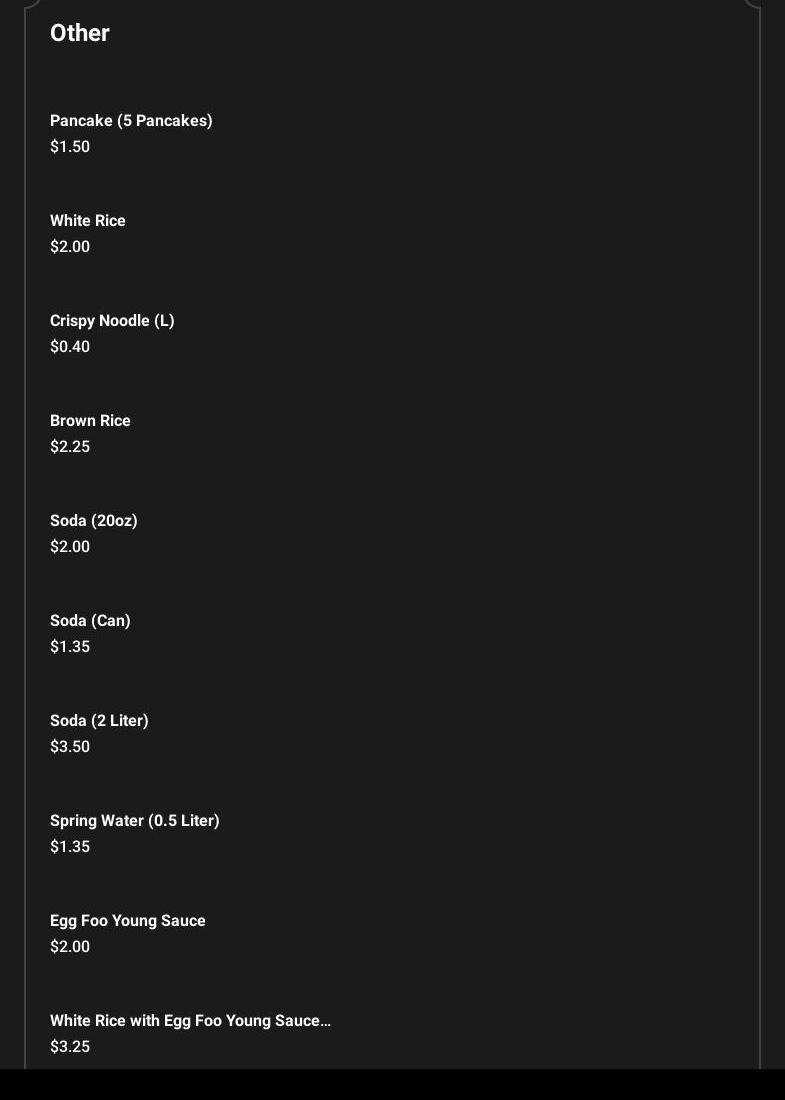Click the $1.50 price under Pancake
The image size is (785, 1100).
pos(70,147)
